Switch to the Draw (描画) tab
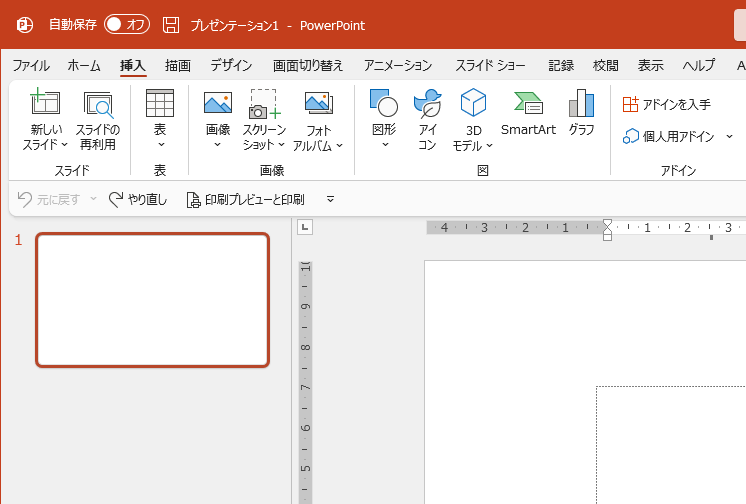The image size is (746, 504). tap(178, 65)
